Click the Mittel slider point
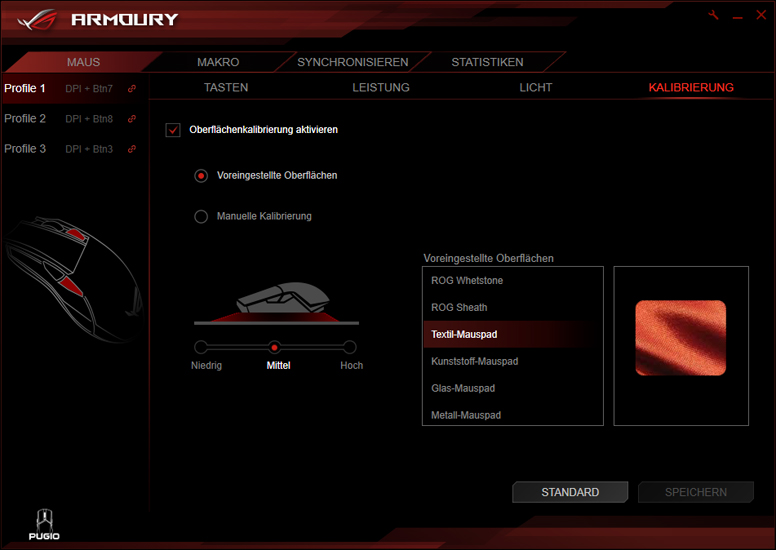Screen dimensions: 776x550 point(274,347)
